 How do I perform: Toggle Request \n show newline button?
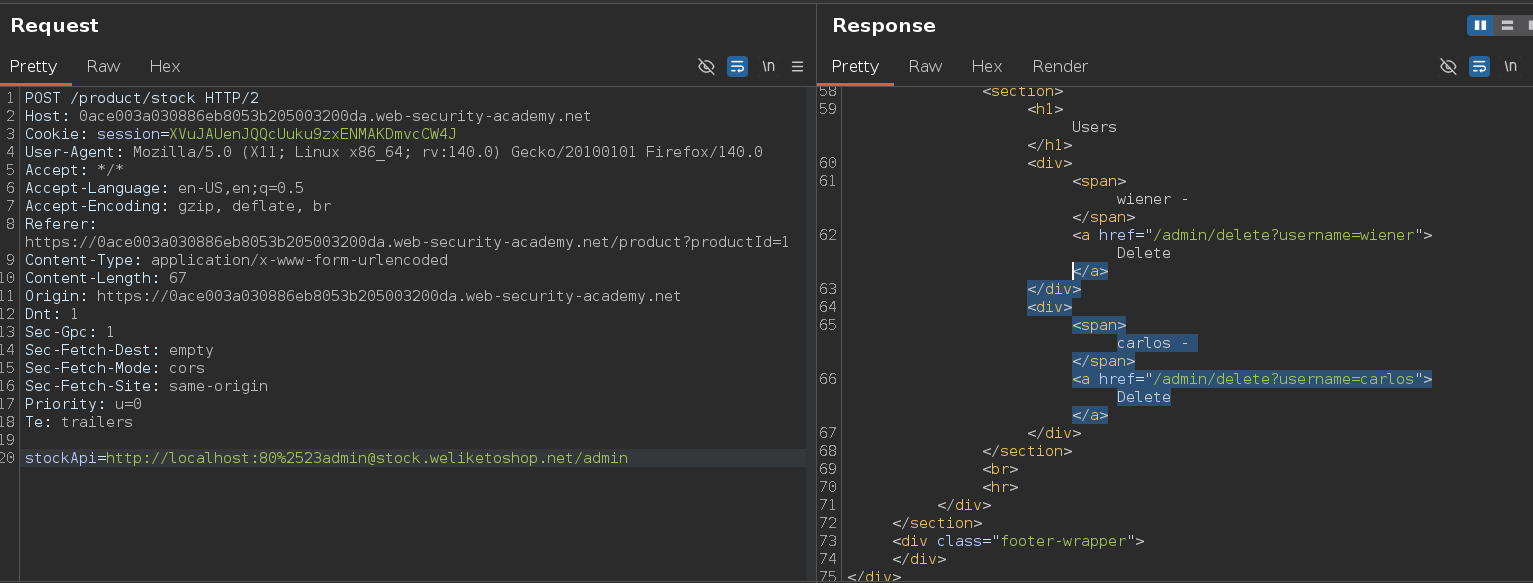(768, 66)
